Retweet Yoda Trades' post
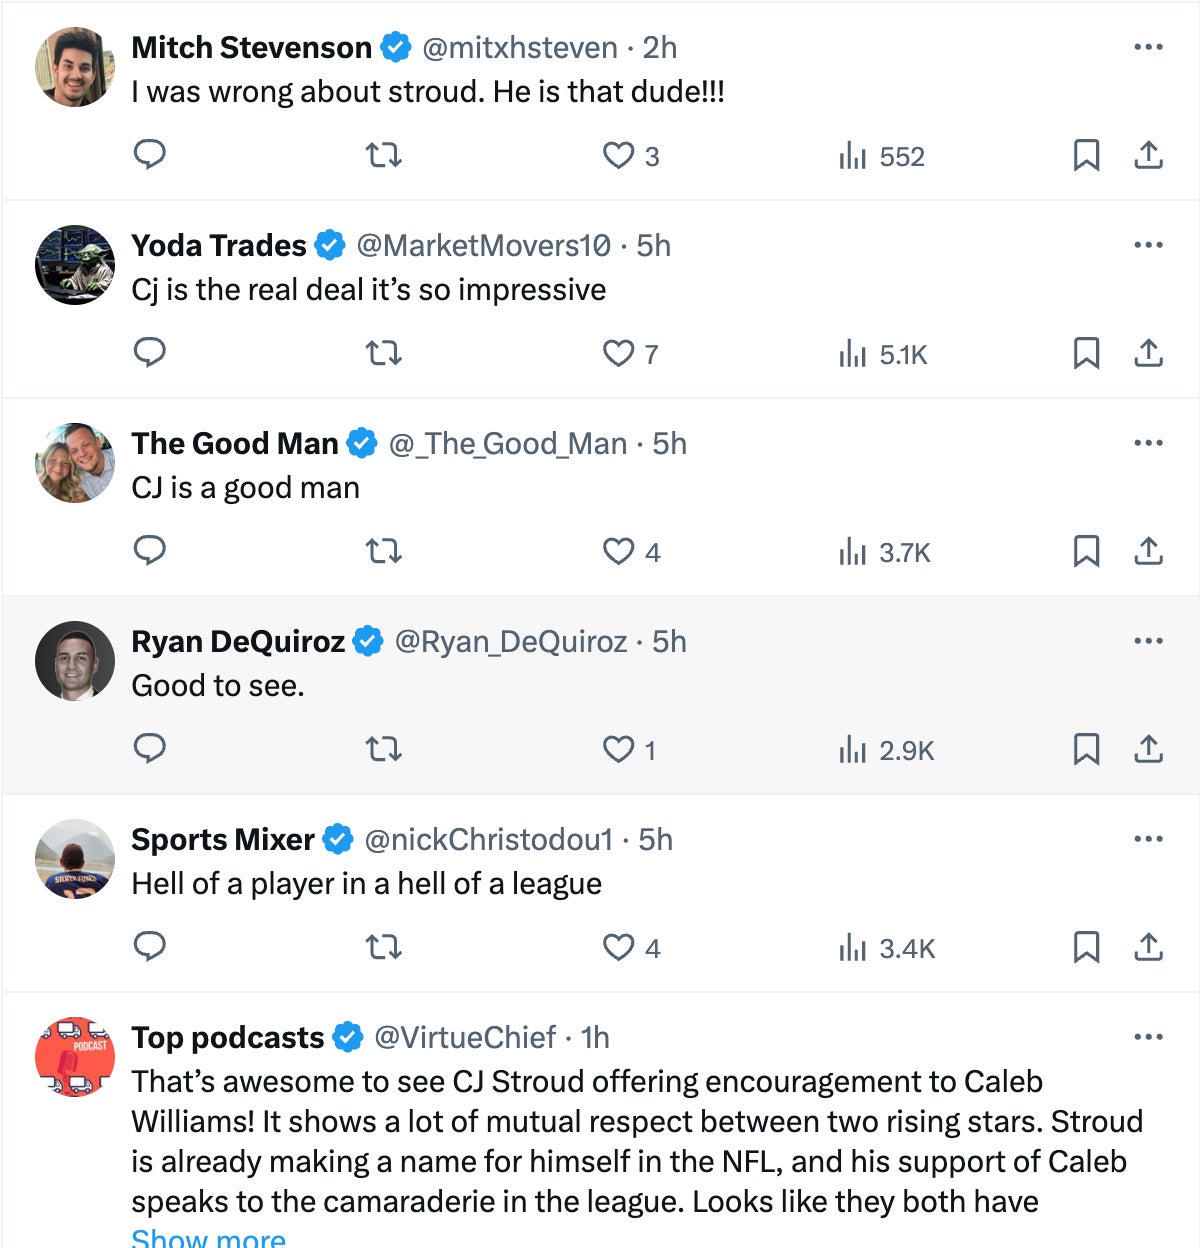 (x=383, y=353)
